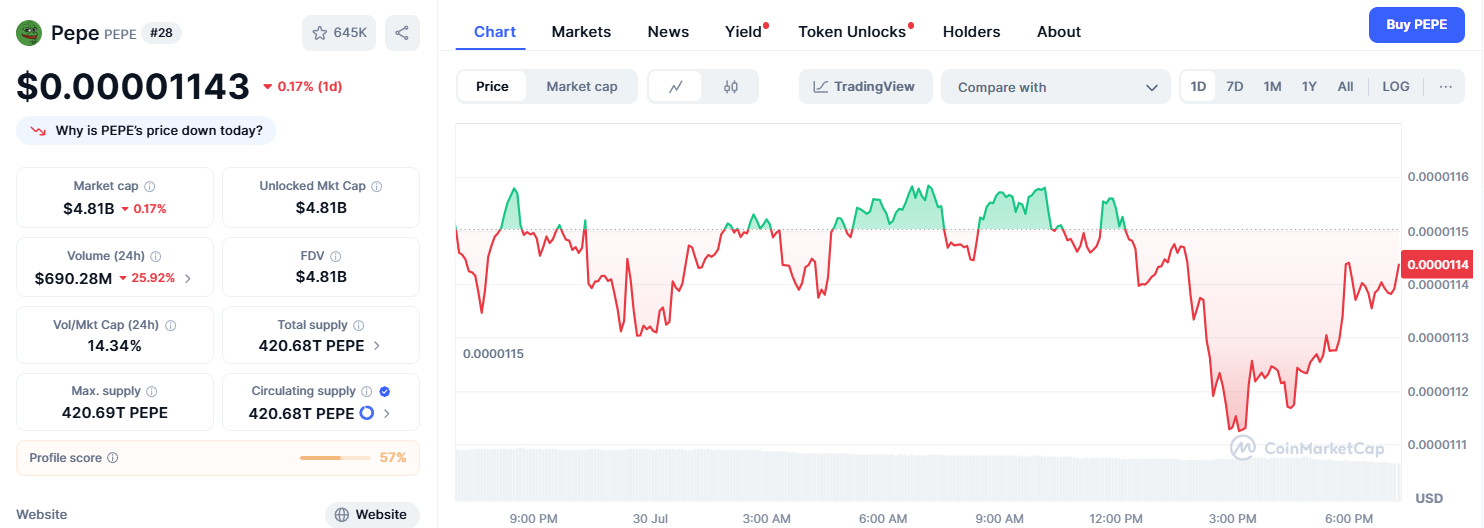
Task: Click the downtrend icon in price explanation
Action: click(38, 131)
